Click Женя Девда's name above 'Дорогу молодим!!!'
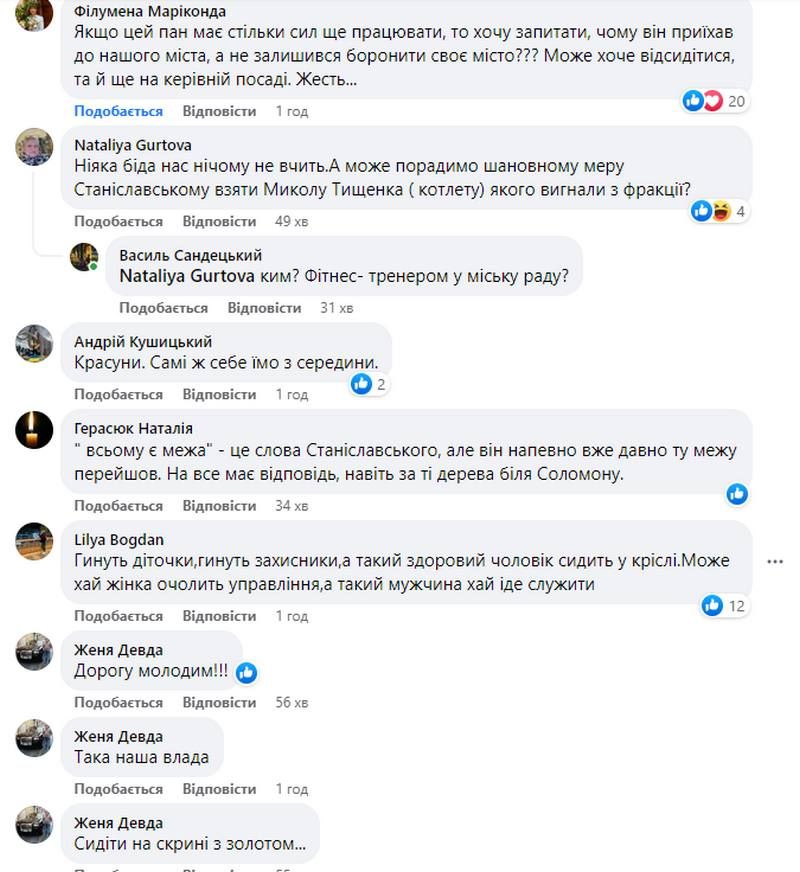Screen dimensions: 800x872 pyautogui.click(x=117, y=650)
